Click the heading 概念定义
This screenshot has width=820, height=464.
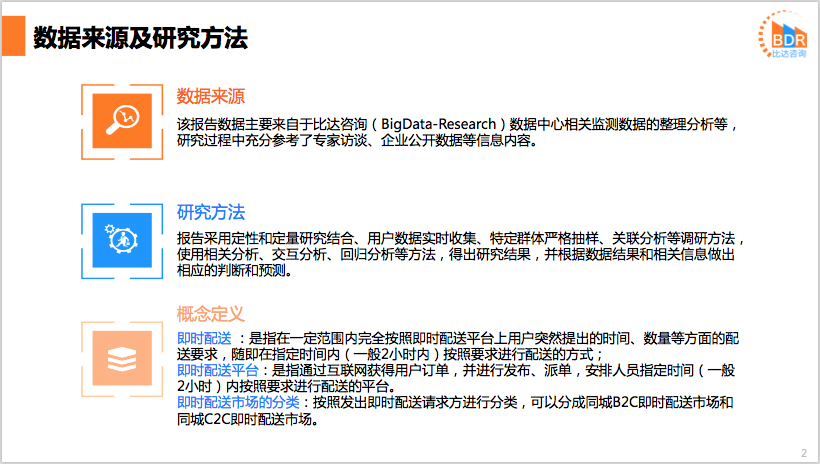[x=211, y=314]
